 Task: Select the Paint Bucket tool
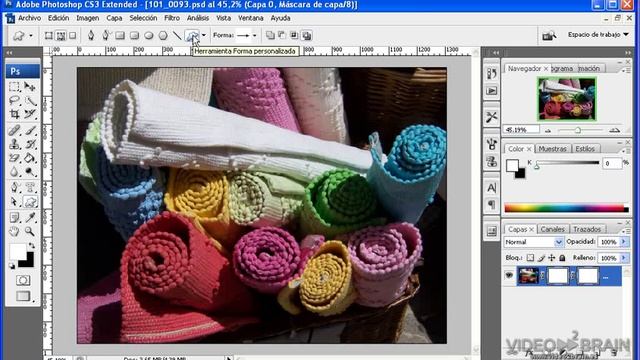[30, 158]
